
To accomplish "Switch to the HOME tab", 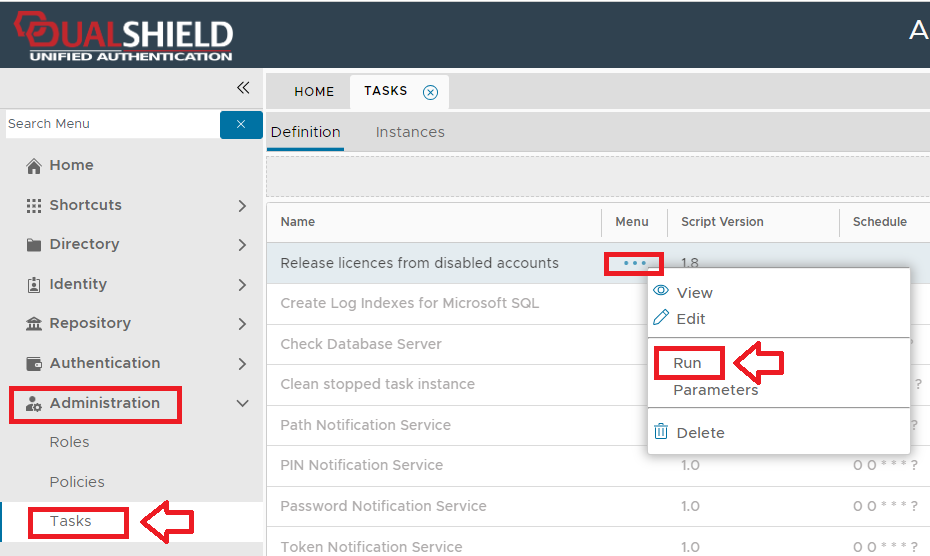I will [314, 92].
